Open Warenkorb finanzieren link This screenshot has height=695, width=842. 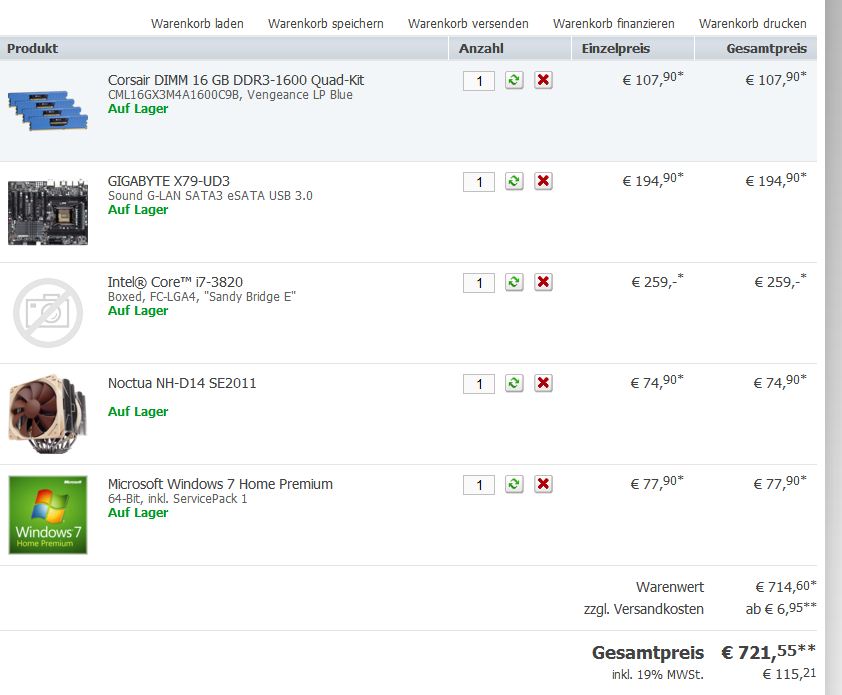coord(614,24)
